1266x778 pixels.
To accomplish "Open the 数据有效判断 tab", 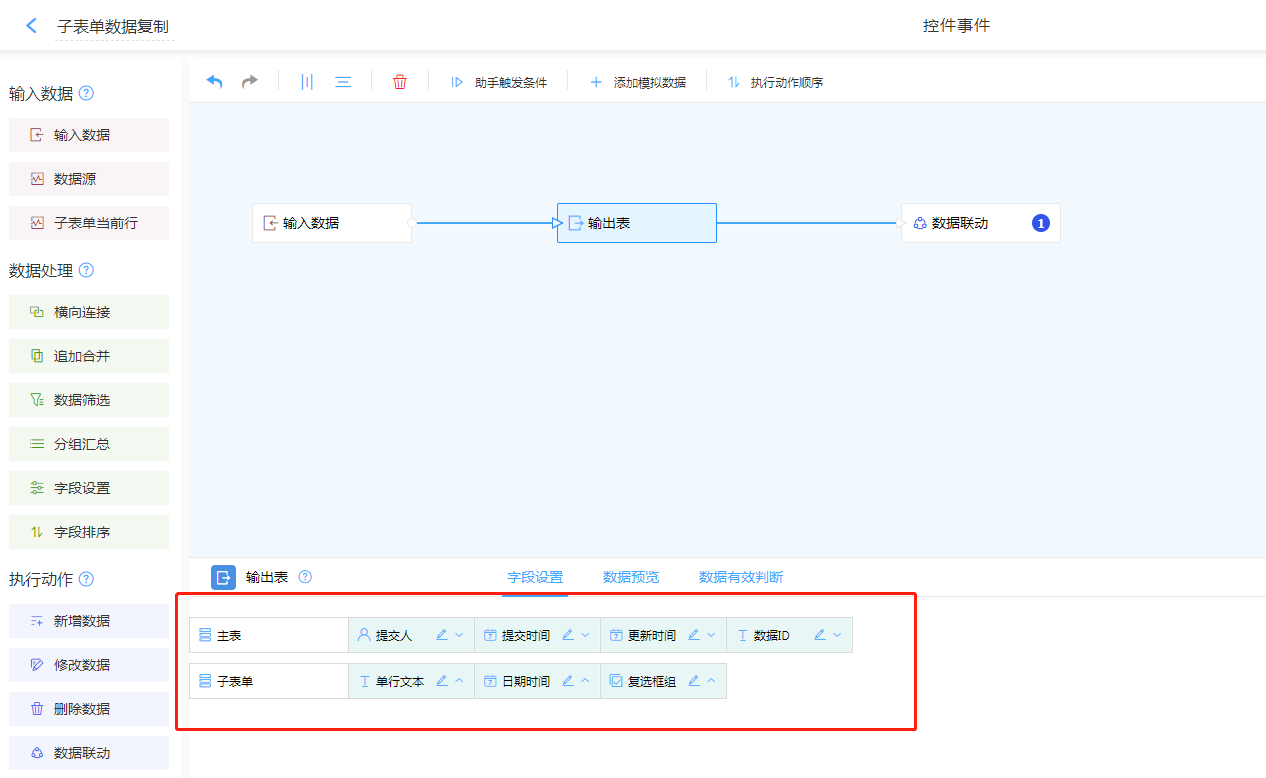I will coord(741,577).
